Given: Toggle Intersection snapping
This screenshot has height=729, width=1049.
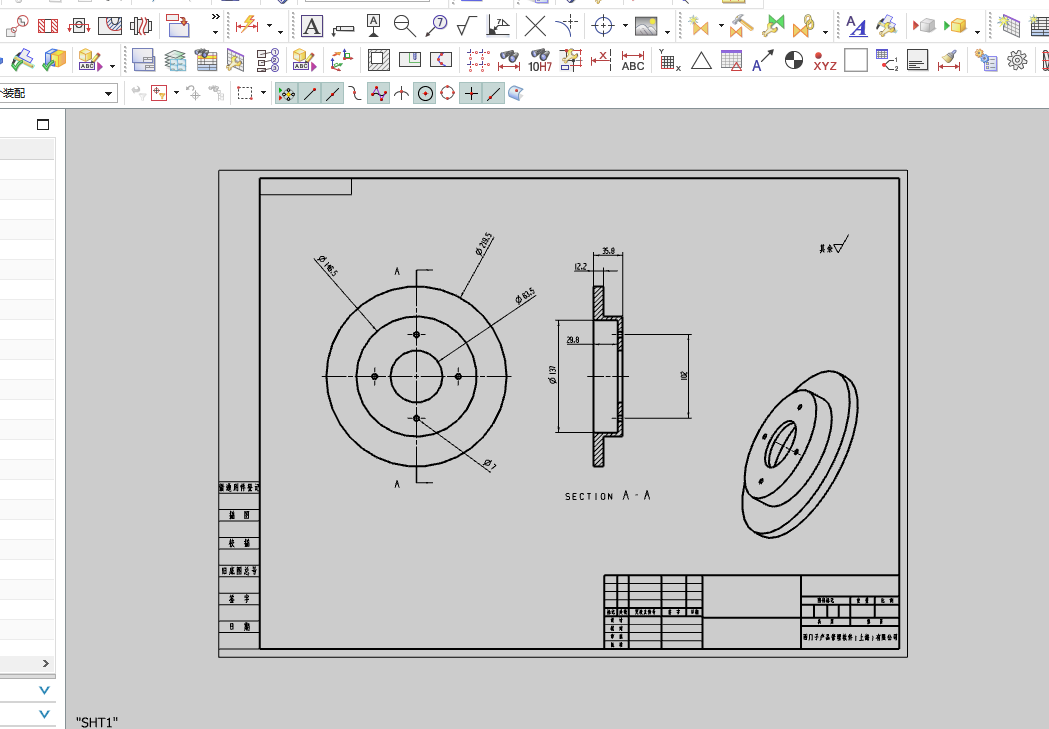Looking at the screenshot, I should [401, 94].
